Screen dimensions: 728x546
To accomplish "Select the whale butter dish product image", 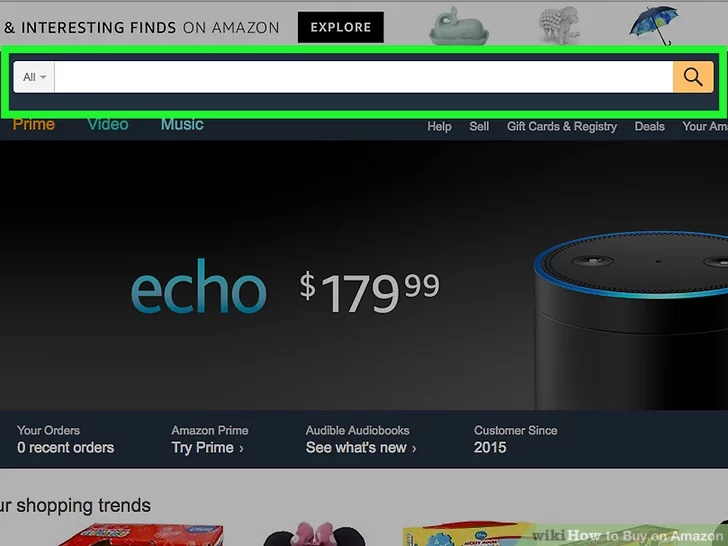I will (x=459, y=27).
